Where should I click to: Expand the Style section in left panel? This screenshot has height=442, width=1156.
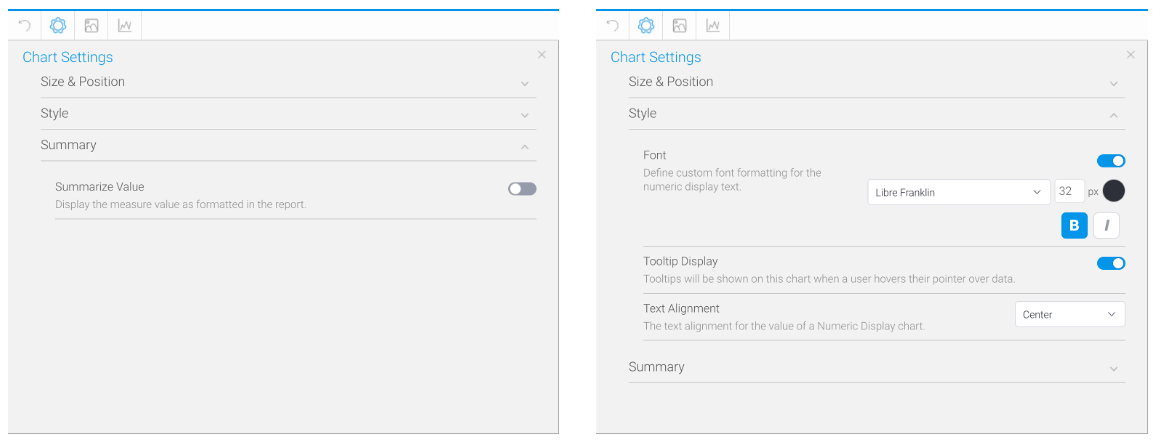pyautogui.click(x=288, y=114)
